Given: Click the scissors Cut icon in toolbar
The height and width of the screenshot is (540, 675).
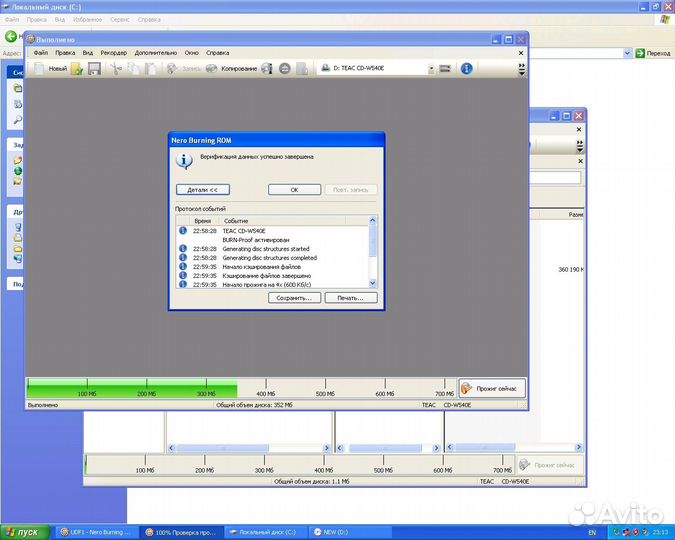Looking at the screenshot, I should point(116,69).
